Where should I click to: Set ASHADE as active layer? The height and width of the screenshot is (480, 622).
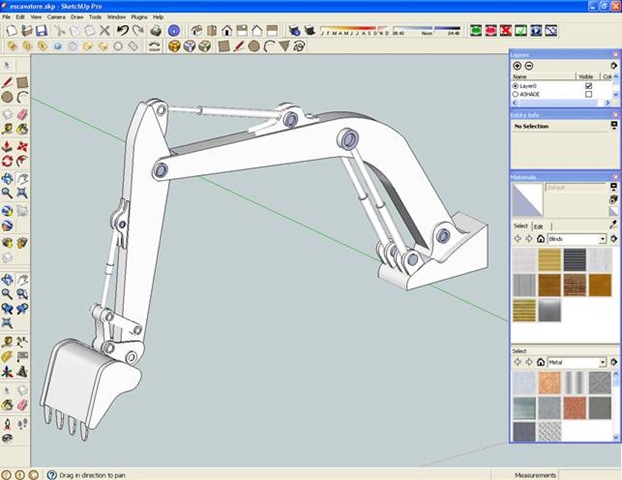515,95
